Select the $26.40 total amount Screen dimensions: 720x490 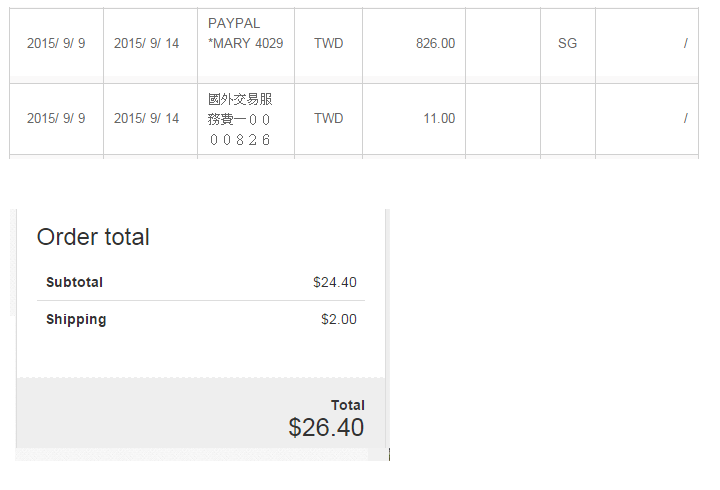tap(326, 428)
